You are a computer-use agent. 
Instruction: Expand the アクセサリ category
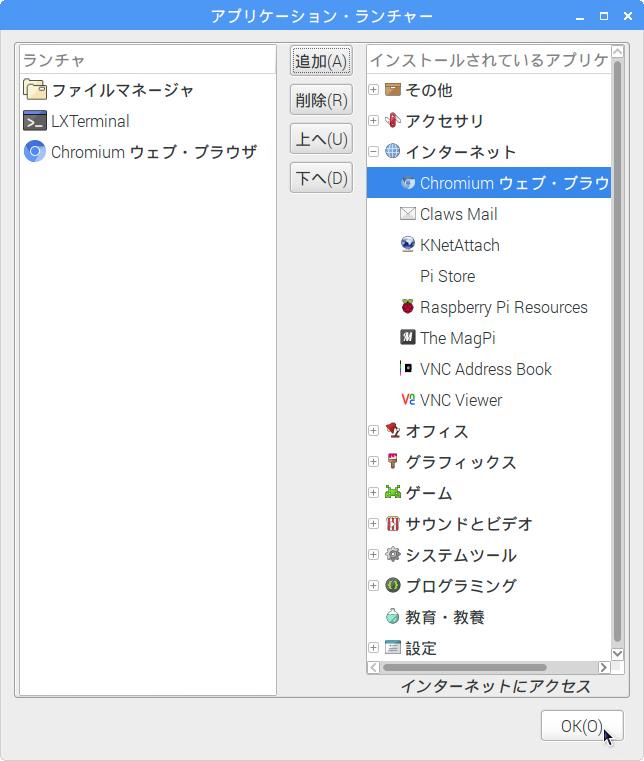point(373,120)
